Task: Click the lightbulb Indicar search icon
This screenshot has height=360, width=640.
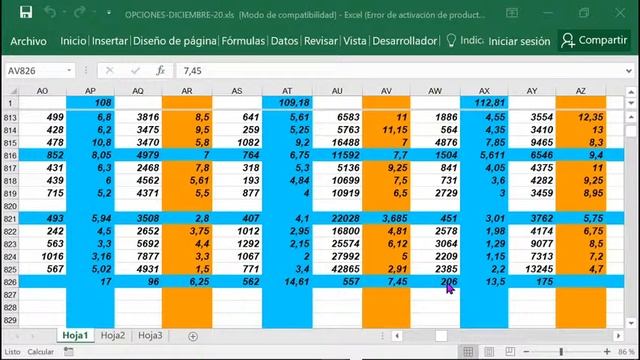Action: click(451, 40)
